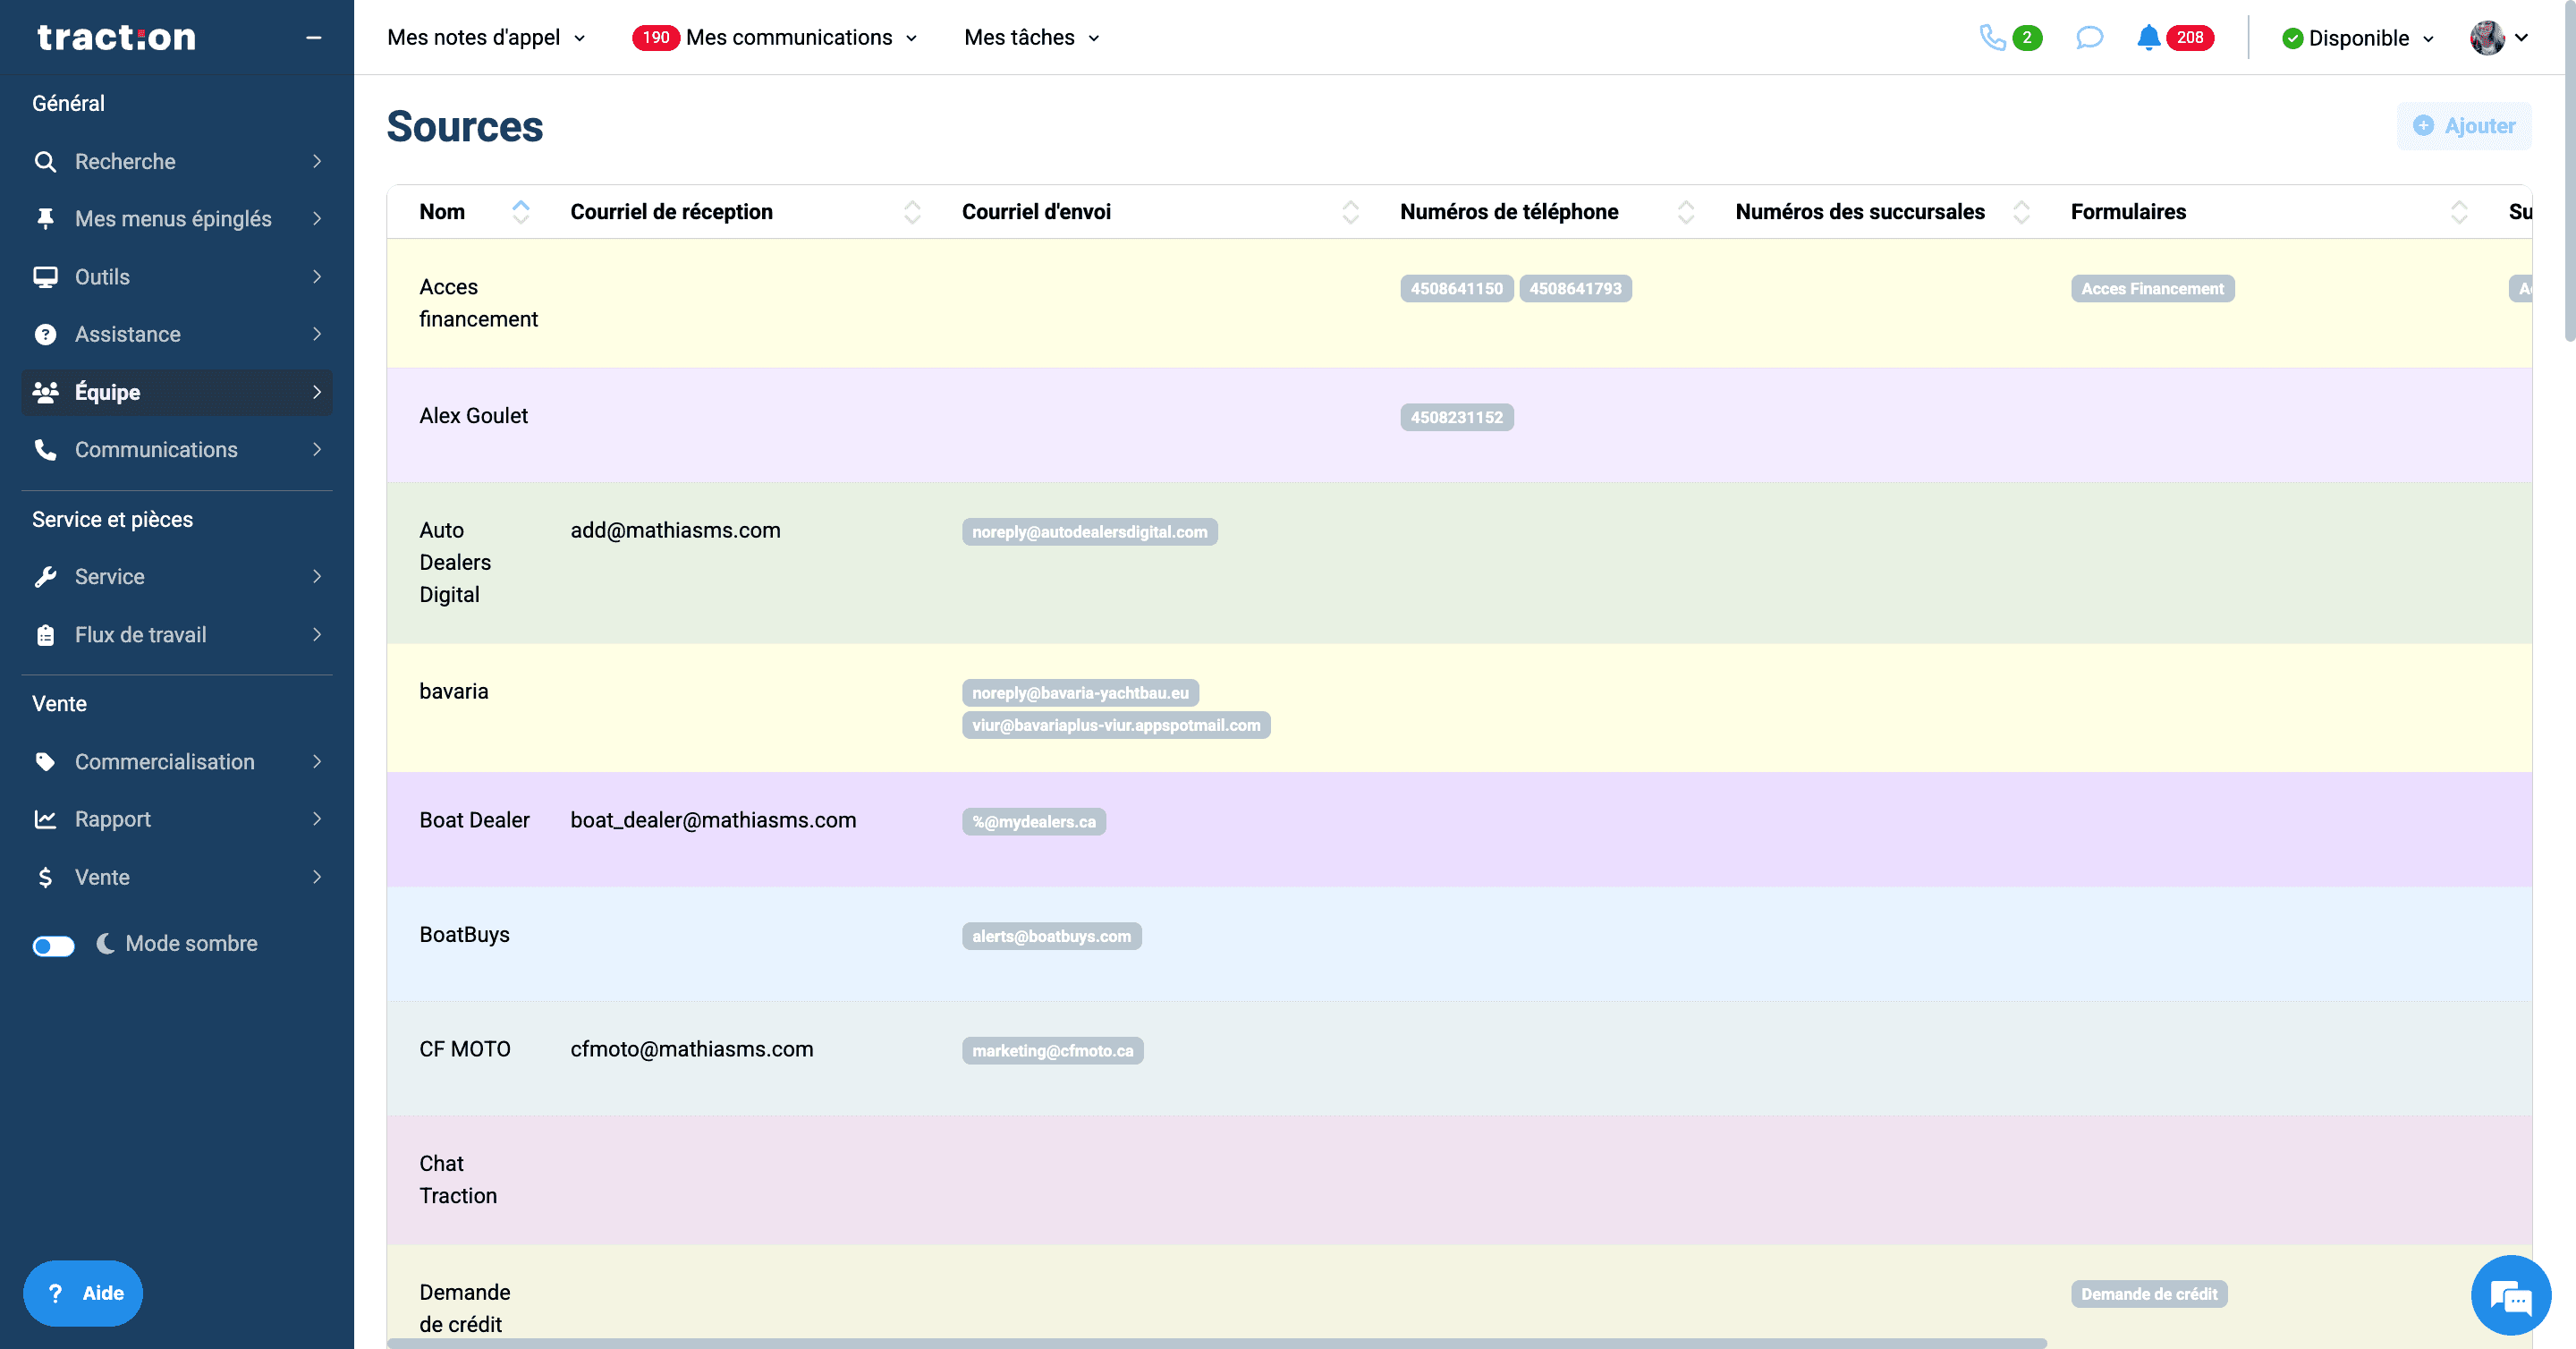Expand the Mes communications dropdown
2576x1349 pixels.
pos(775,37)
